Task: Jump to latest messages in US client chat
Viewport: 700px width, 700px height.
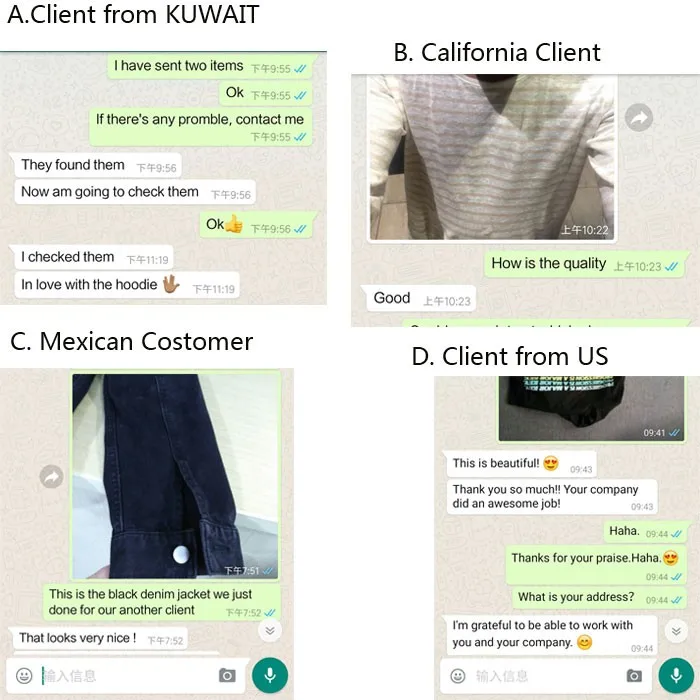Action: [x=676, y=631]
